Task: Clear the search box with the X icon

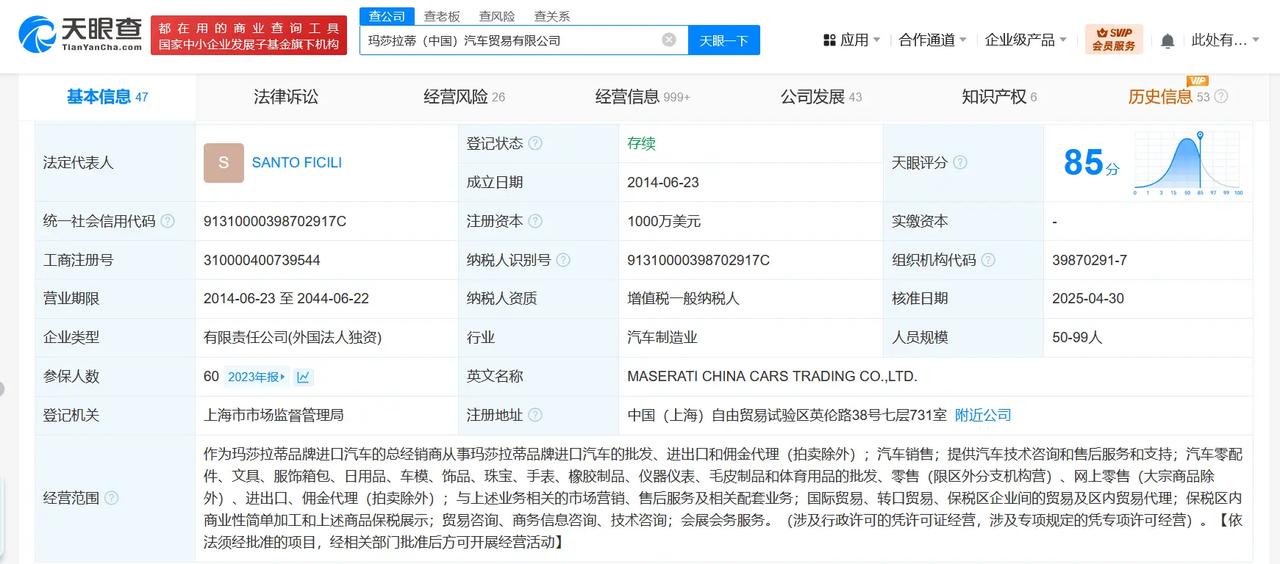Action: [x=669, y=40]
